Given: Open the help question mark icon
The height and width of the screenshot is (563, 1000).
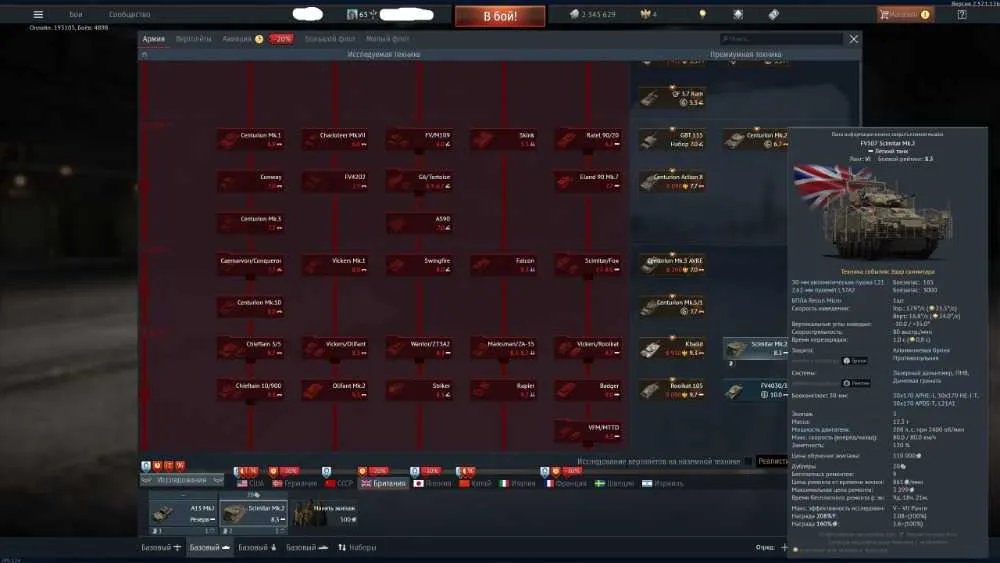Looking at the screenshot, I should 962,14.
